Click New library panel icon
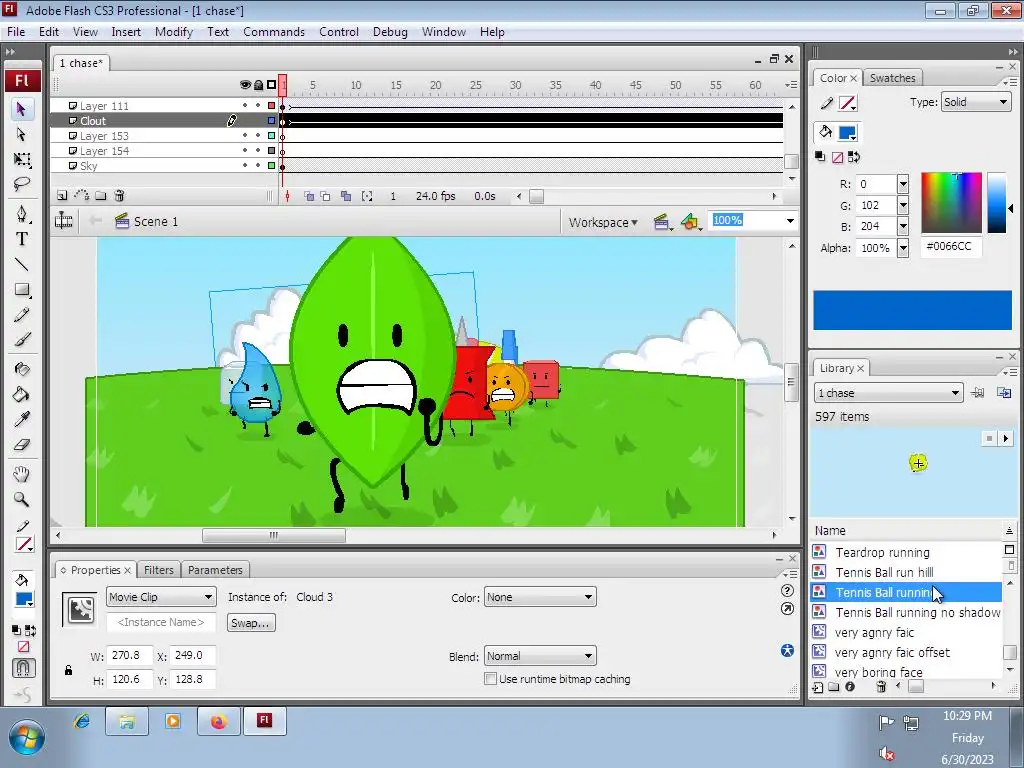 (x=1004, y=392)
